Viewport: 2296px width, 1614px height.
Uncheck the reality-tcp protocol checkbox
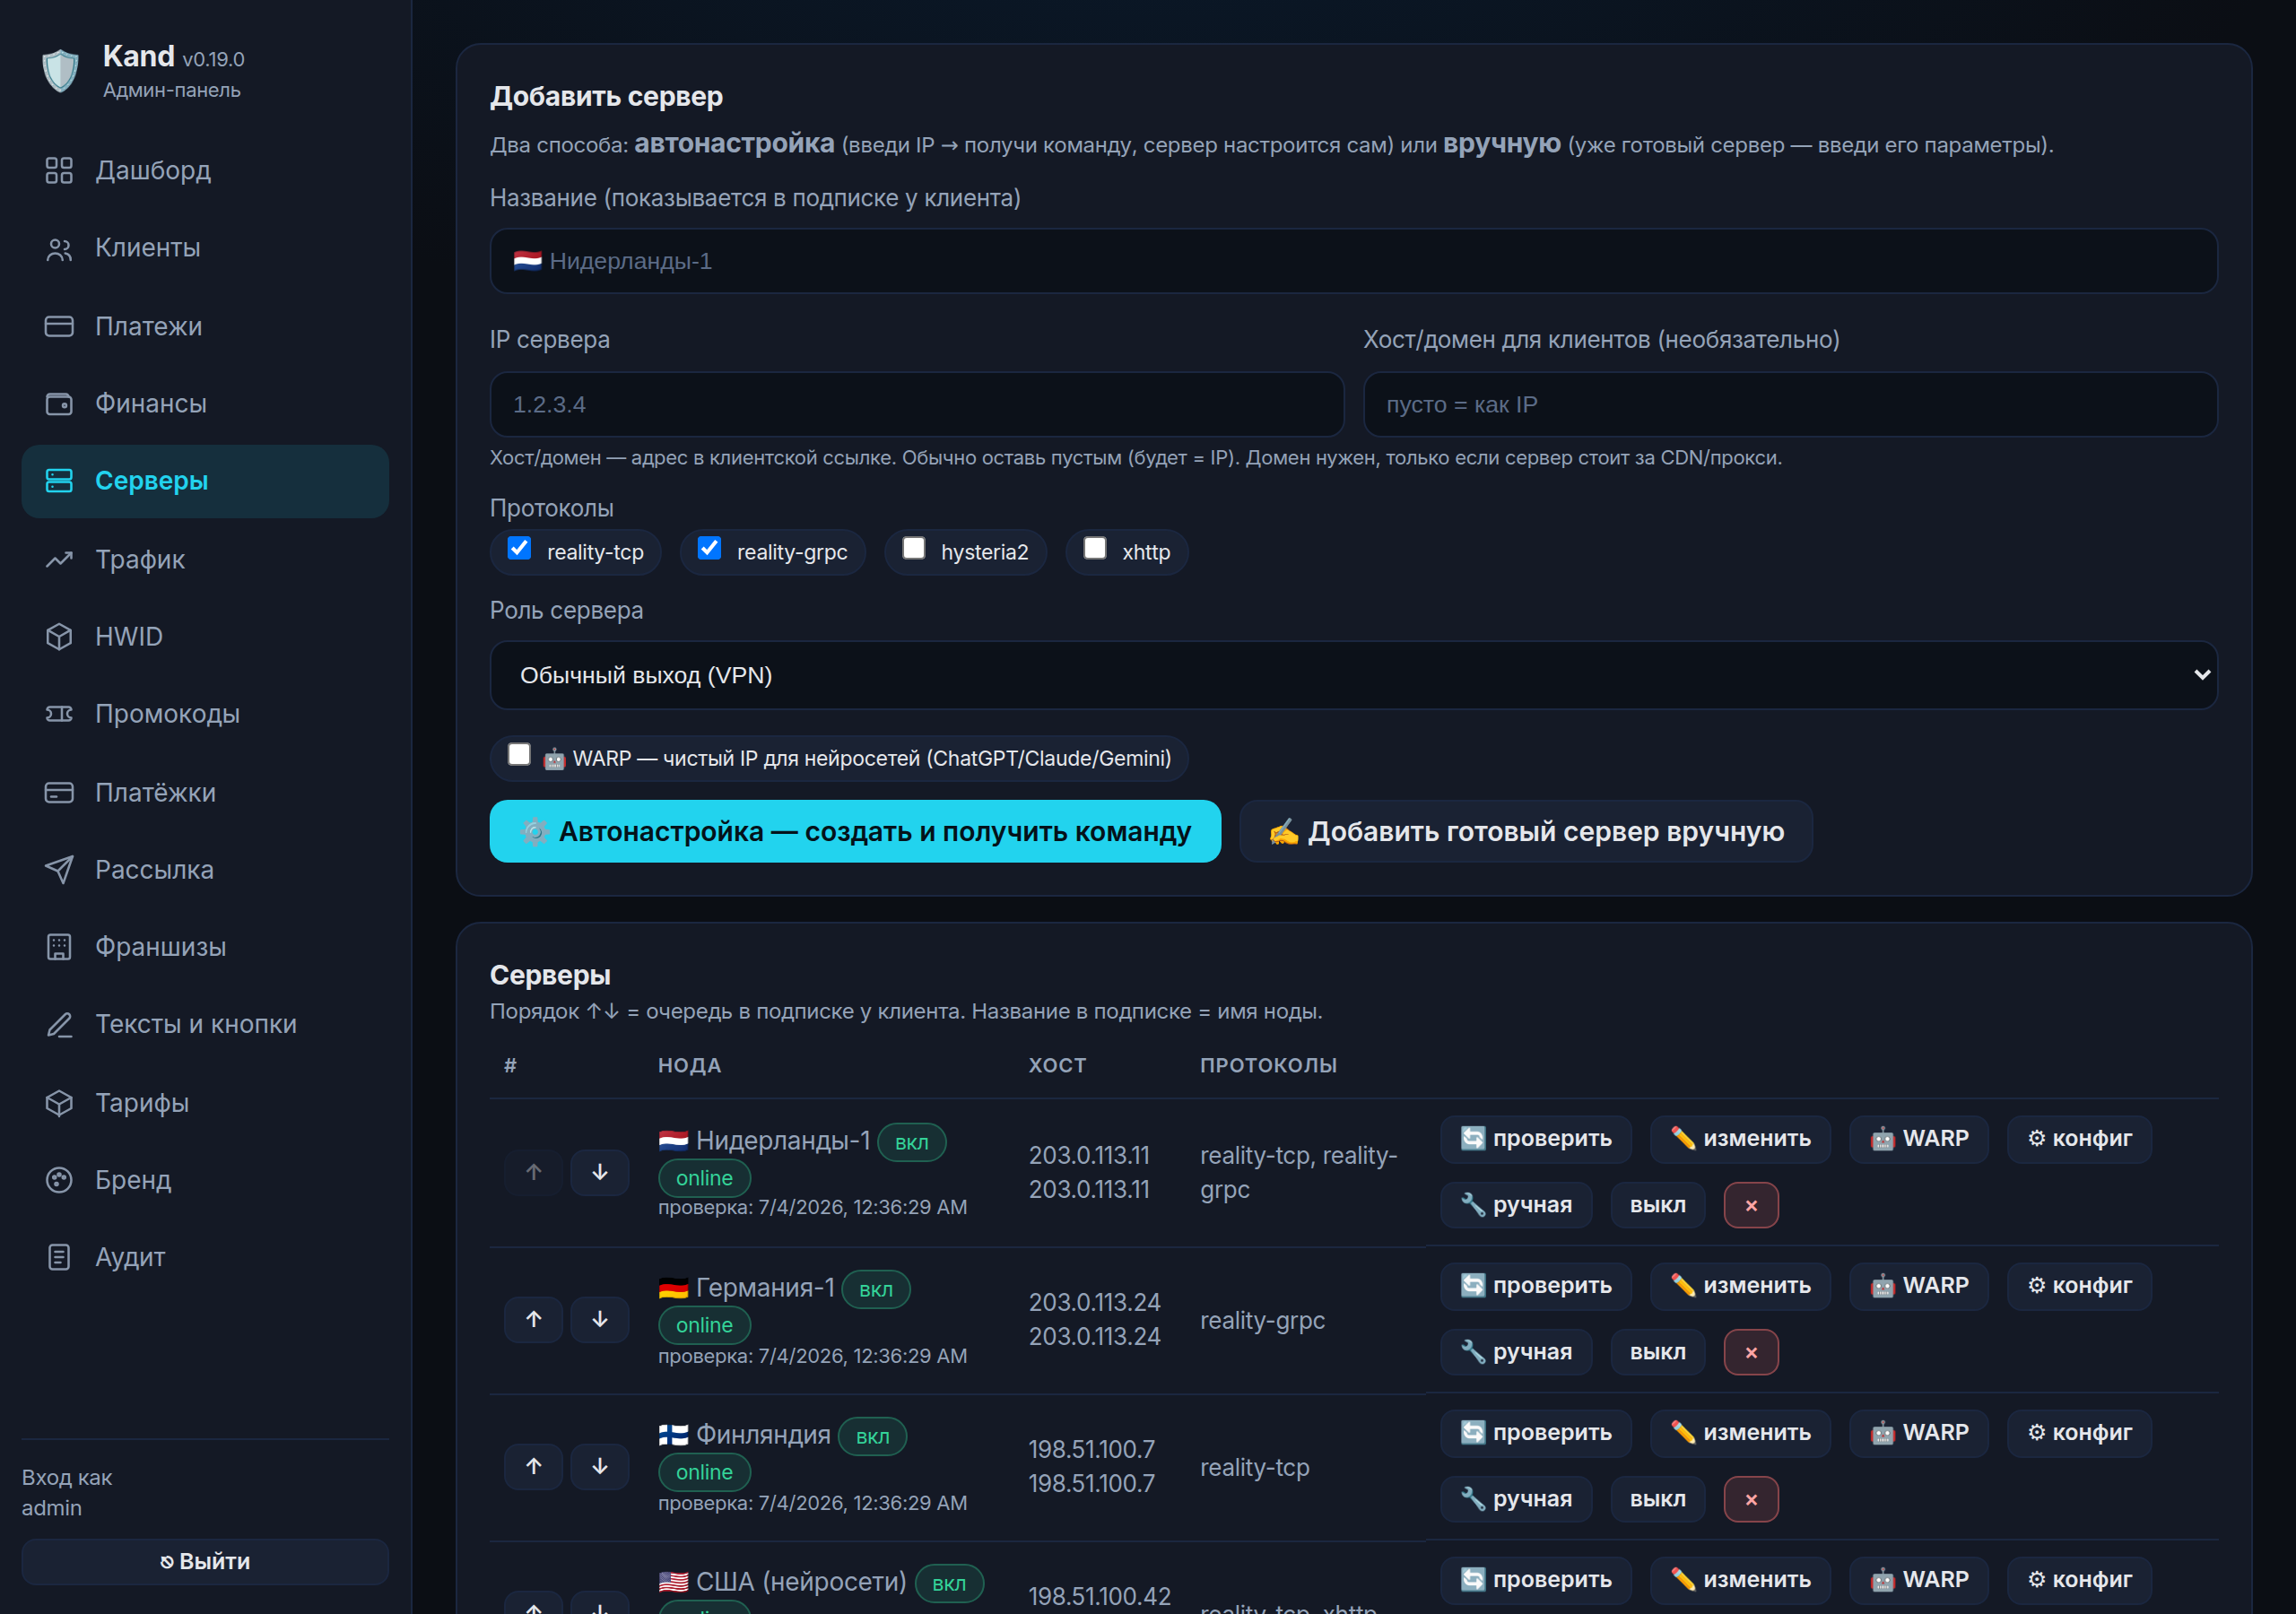[x=519, y=548]
